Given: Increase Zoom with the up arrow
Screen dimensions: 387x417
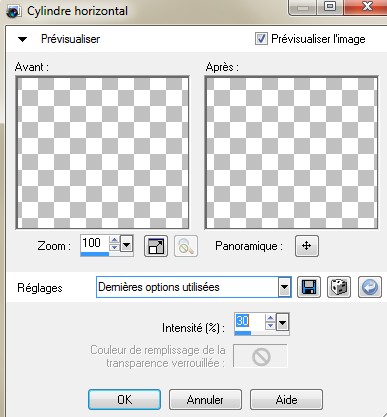Looking at the screenshot, I should click(x=114, y=240).
